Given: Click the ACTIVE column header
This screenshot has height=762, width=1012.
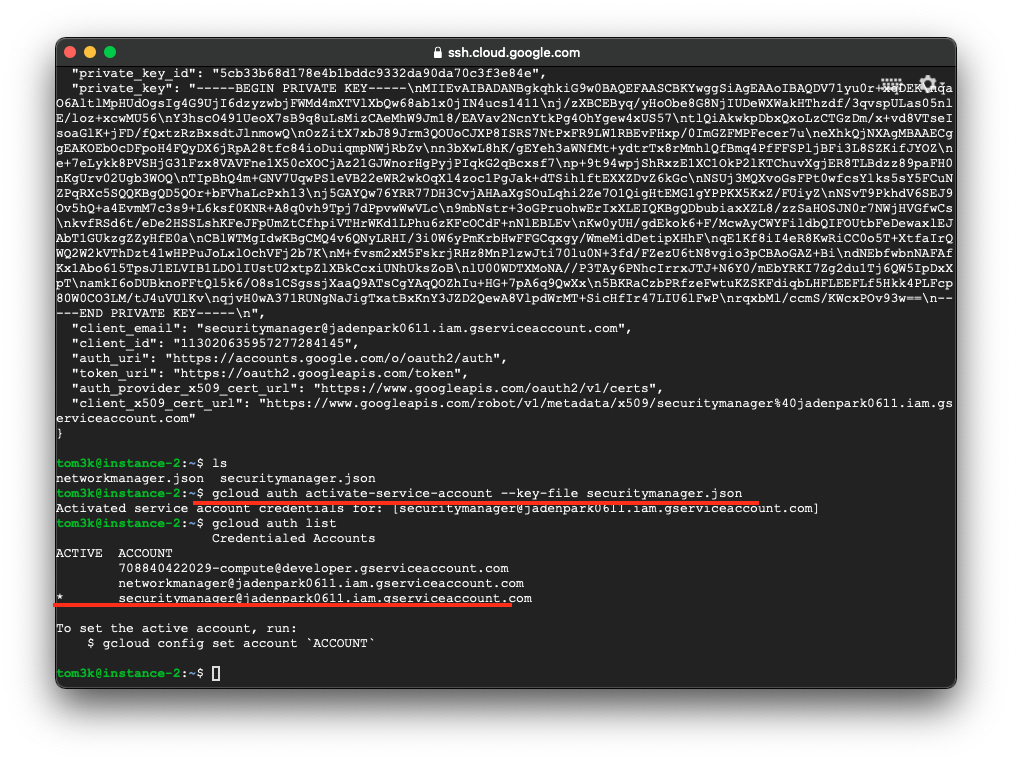Looking at the screenshot, I should pos(79,554).
